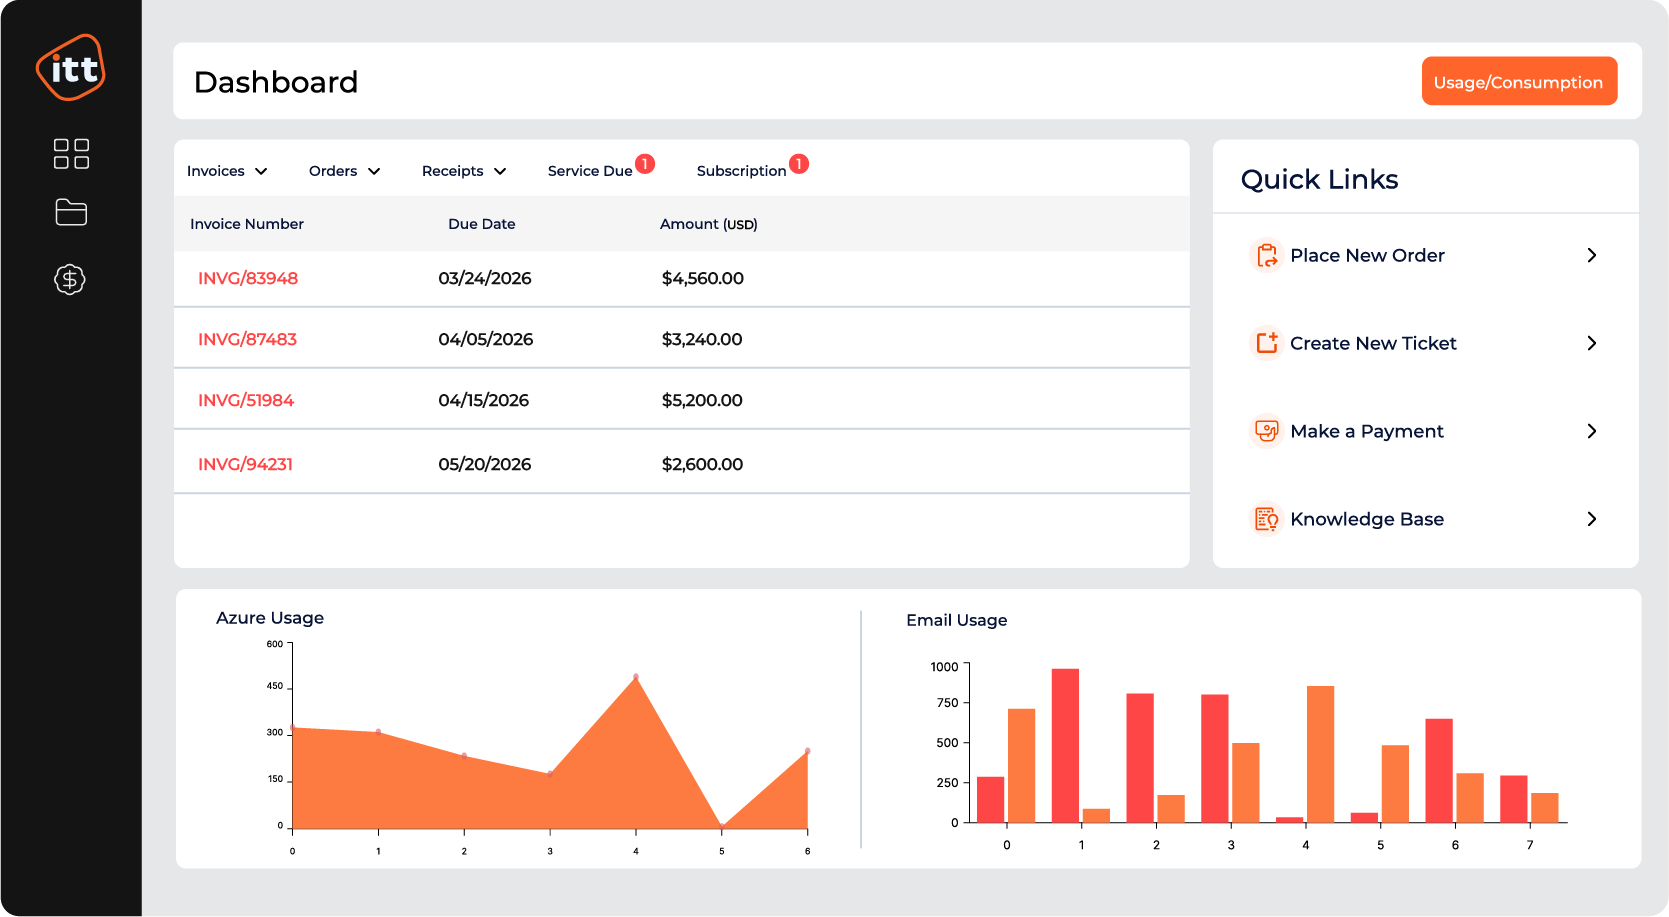Switch to the Service Due tab
This screenshot has height=917, width=1669.
pyautogui.click(x=590, y=171)
